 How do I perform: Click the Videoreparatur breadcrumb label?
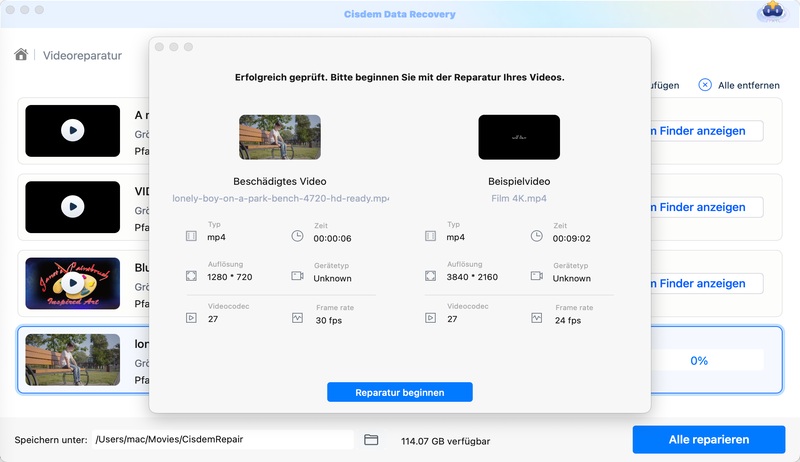(x=82, y=56)
